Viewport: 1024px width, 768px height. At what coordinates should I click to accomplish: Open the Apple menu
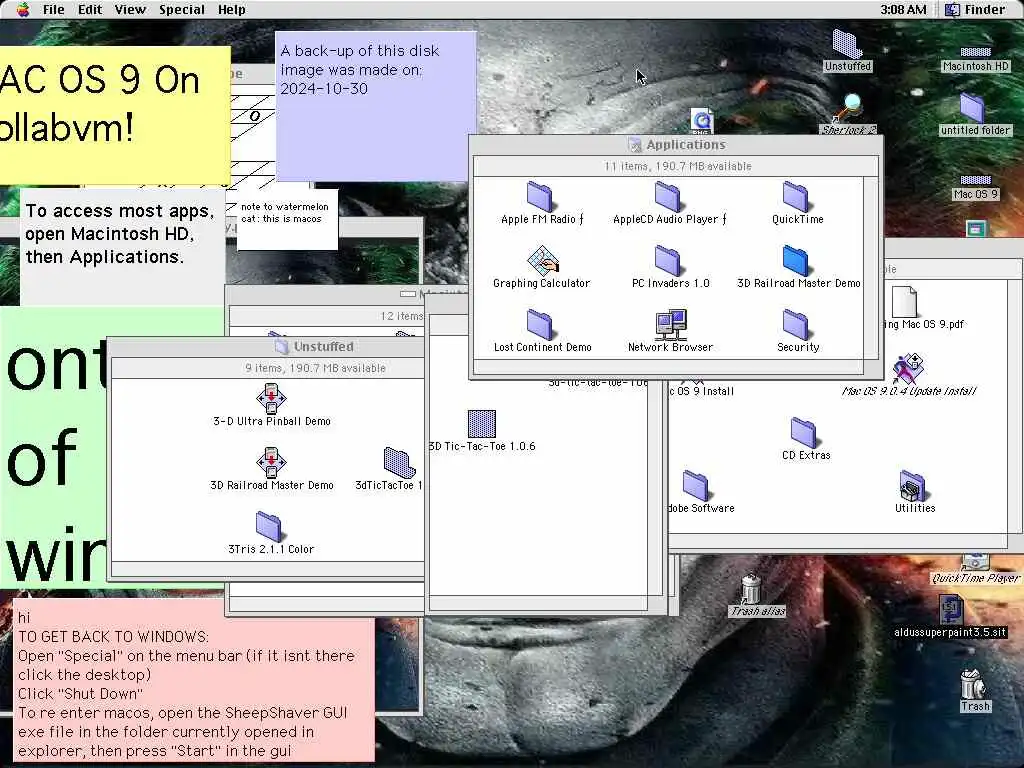tap(23, 10)
